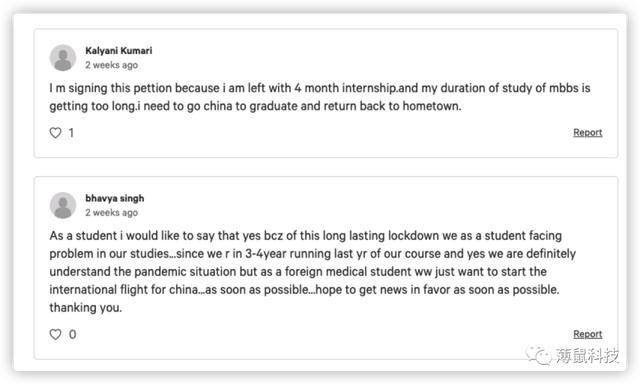Click the 薄鼠科技 watermark text
Screen dimensions: 640x384
[x=587, y=355]
